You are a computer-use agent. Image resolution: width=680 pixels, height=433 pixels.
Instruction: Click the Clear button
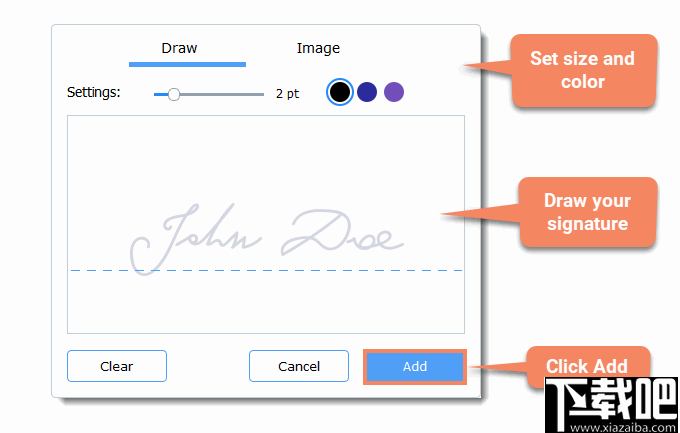[117, 366]
